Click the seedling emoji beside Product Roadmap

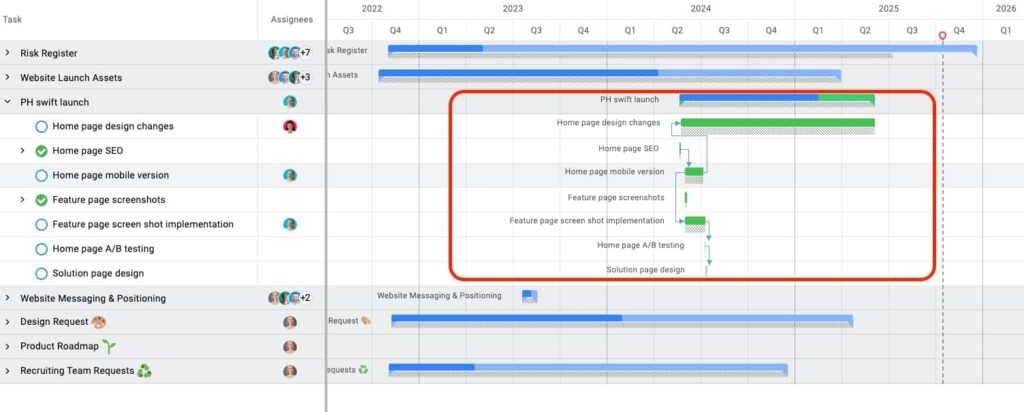[x=108, y=346]
